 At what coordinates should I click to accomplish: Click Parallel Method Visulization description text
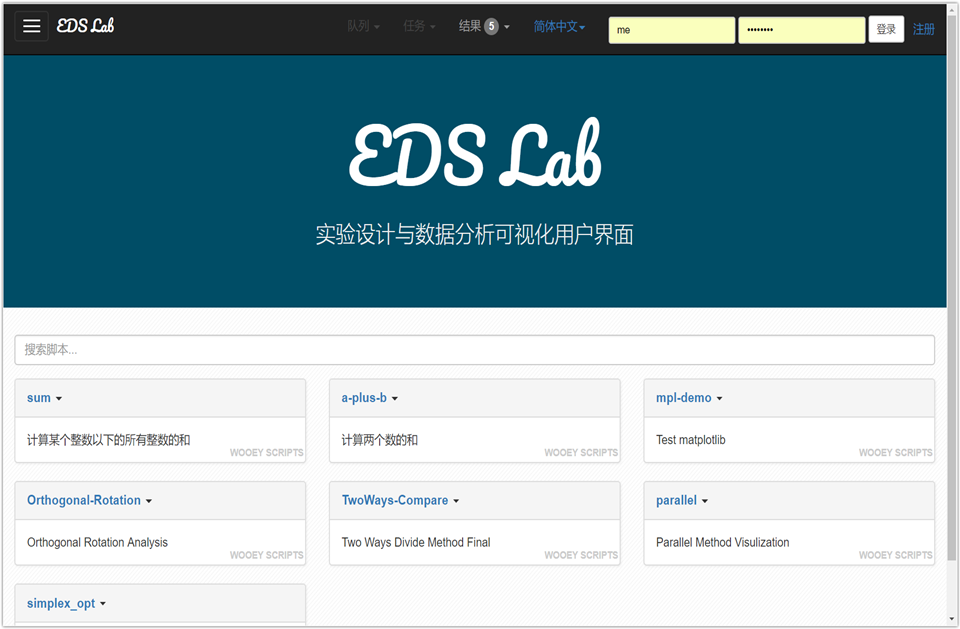(x=722, y=542)
